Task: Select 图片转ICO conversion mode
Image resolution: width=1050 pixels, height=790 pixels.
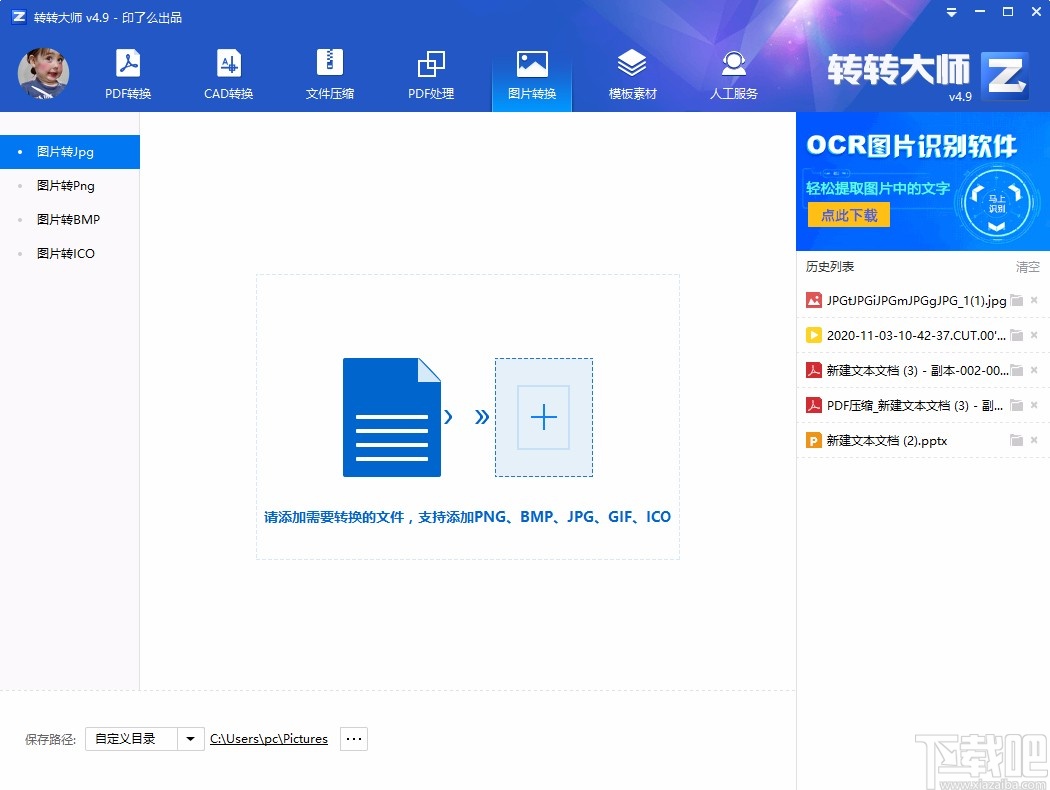Action: pos(66,253)
